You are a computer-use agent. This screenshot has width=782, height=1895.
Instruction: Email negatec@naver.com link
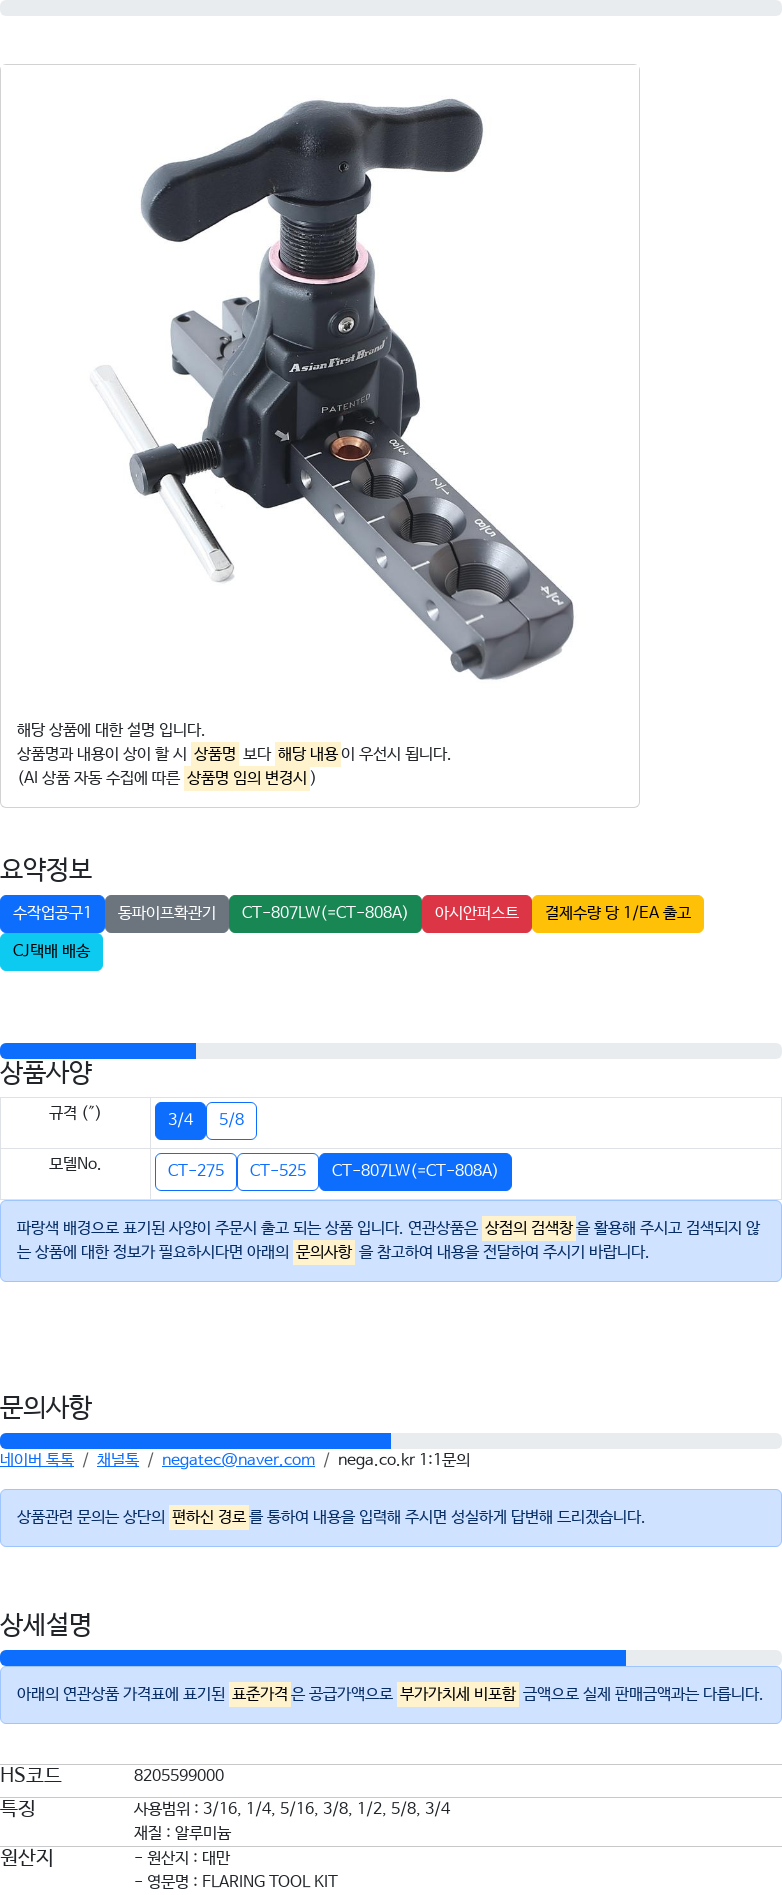tap(238, 1460)
